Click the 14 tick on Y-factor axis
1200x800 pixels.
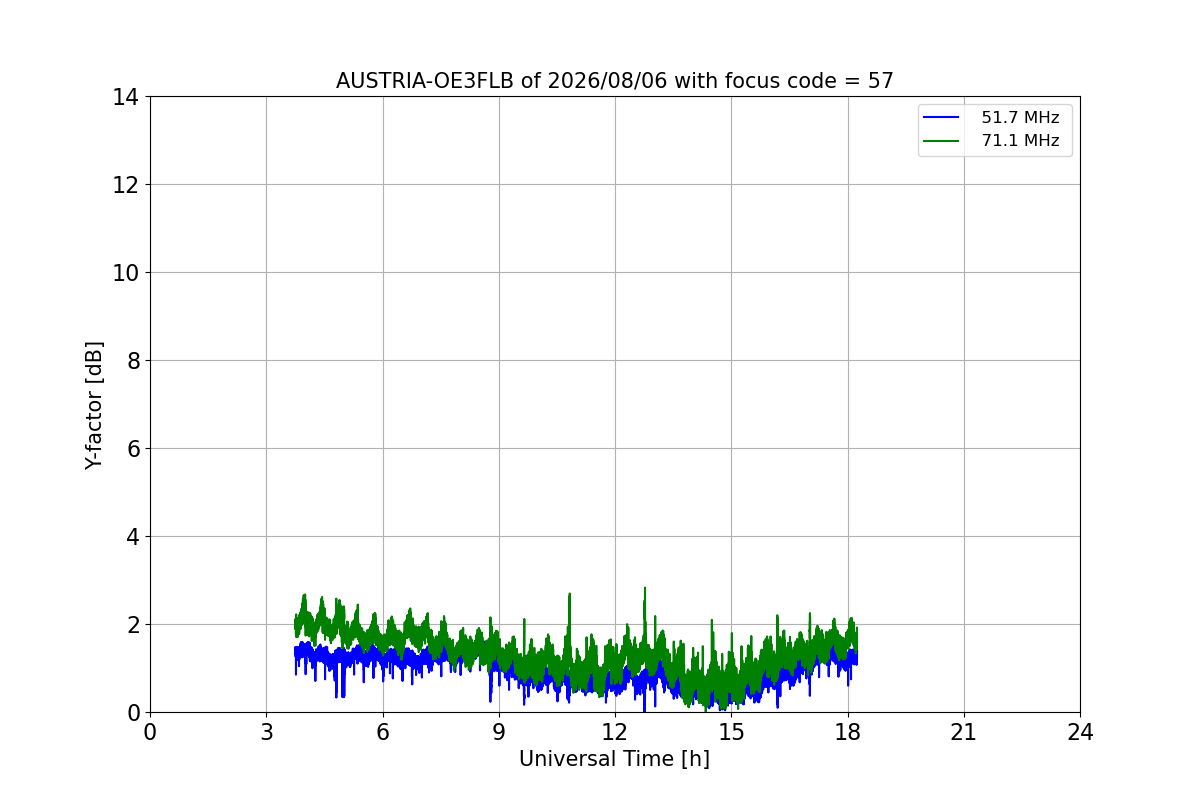click(x=126, y=97)
